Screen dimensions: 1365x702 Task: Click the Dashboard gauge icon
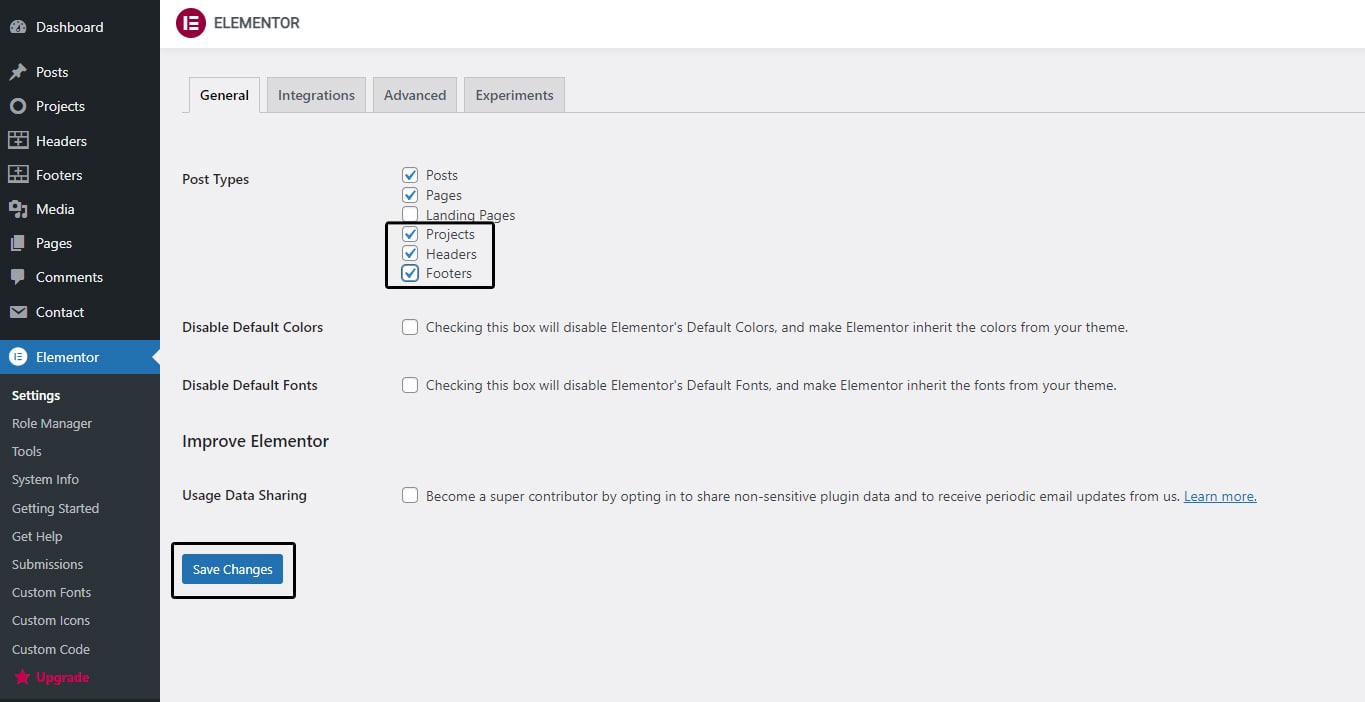click(18, 27)
